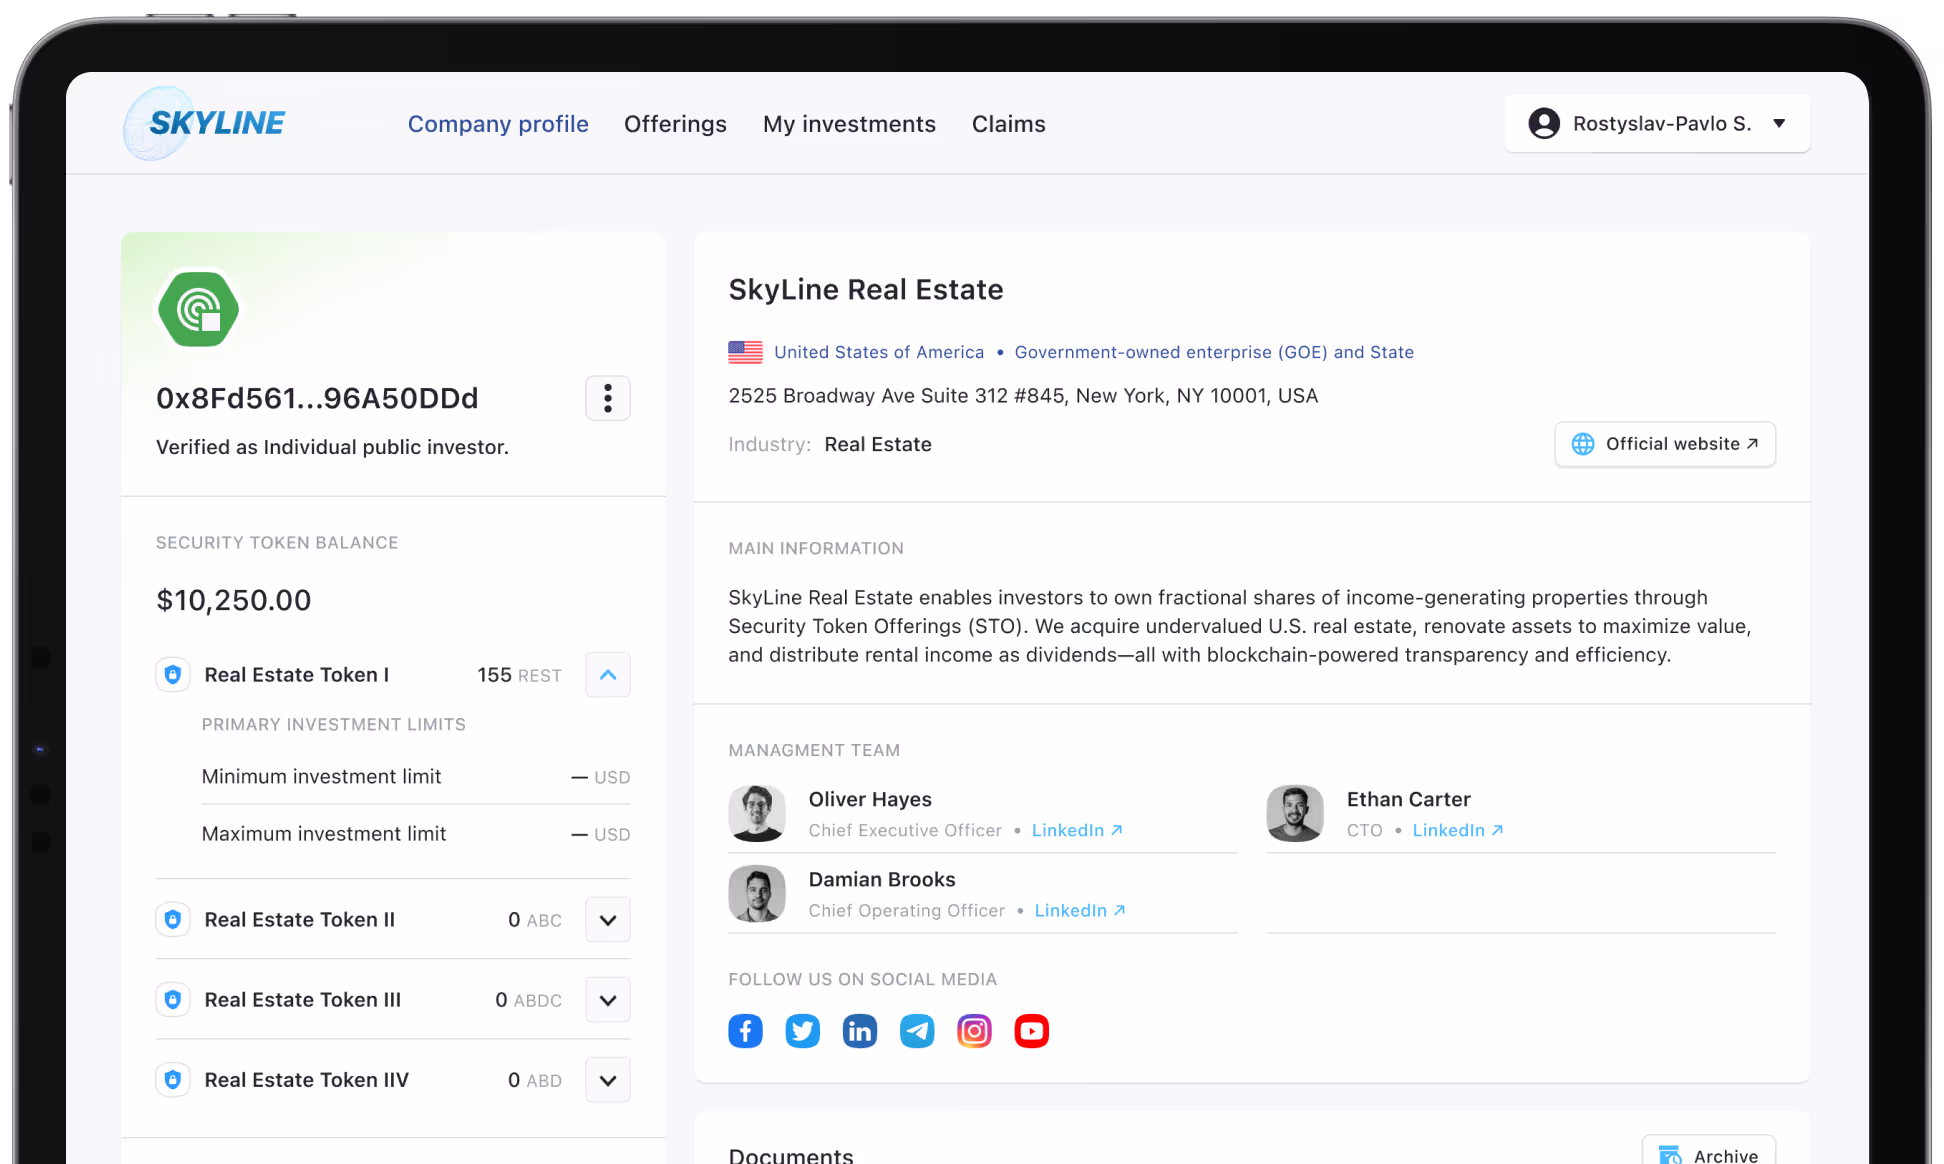
Task: Click the Real Estate Token III name
Action: pos(302,1000)
